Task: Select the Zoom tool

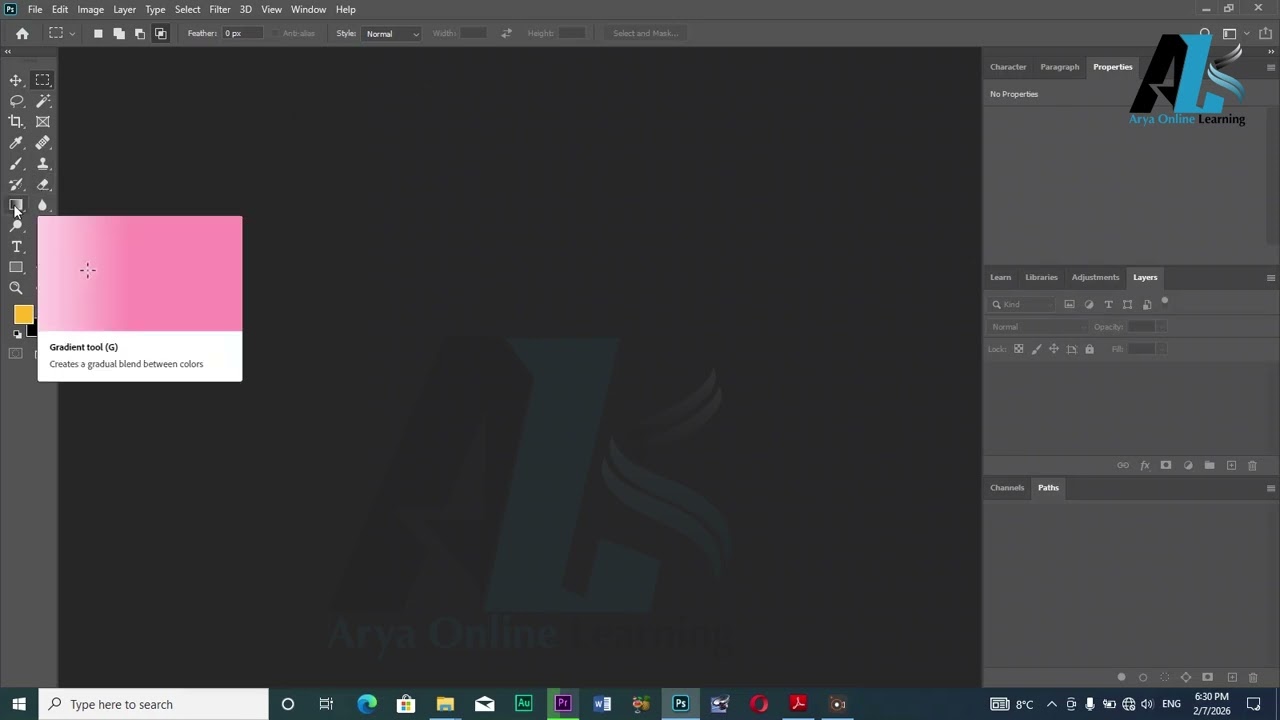Action: 16,288
